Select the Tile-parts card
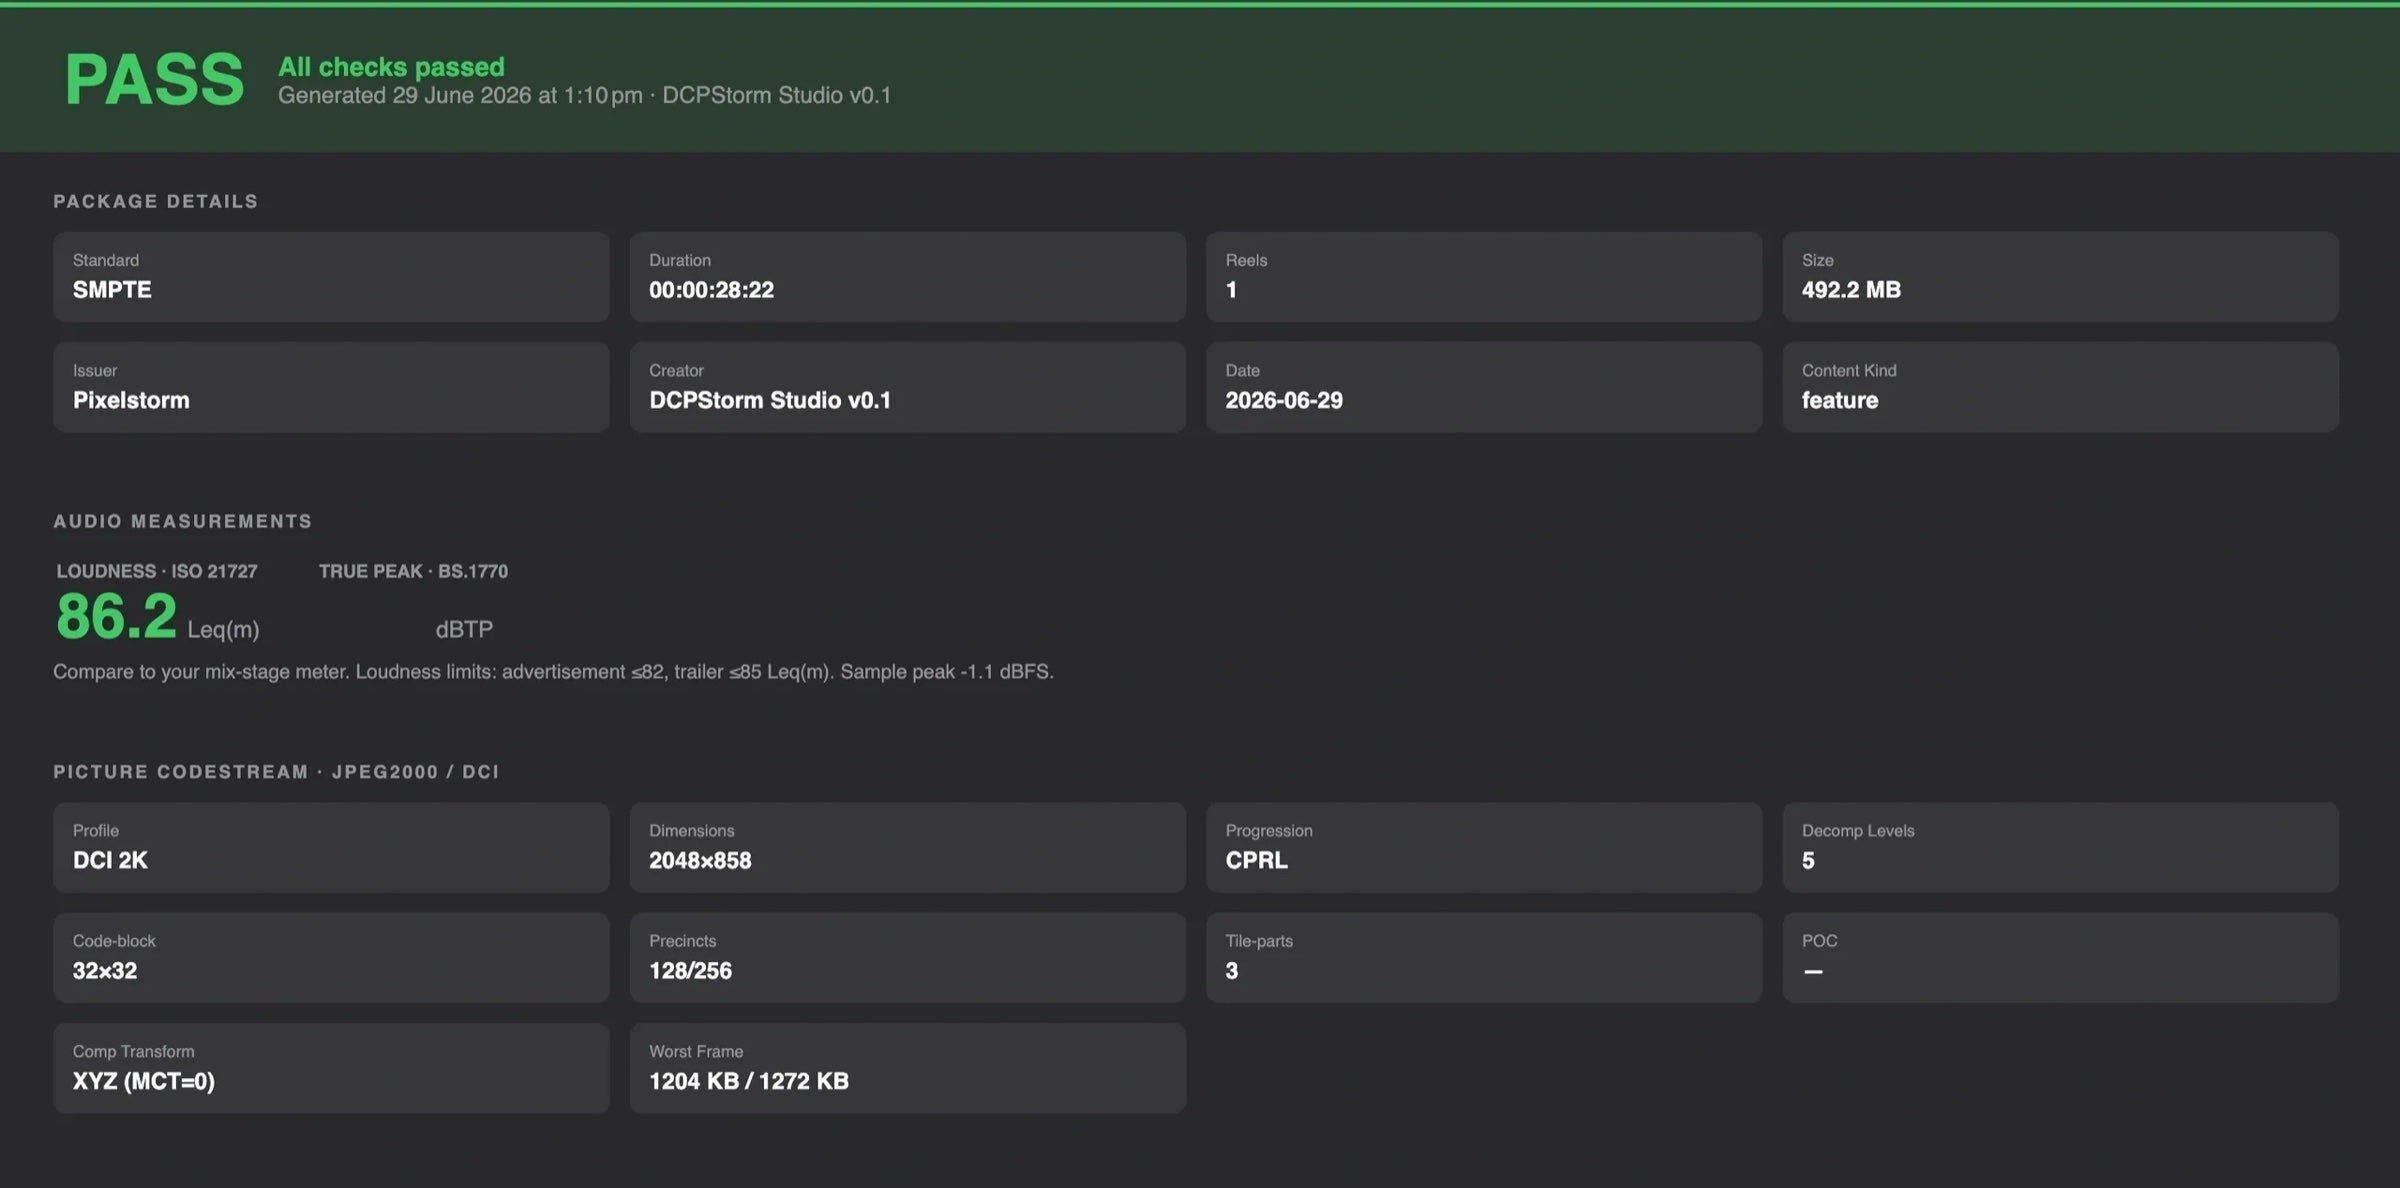 [1484, 957]
